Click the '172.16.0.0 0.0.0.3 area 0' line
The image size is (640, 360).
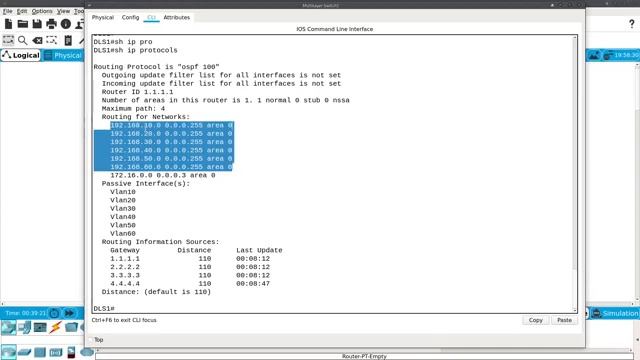[x=162, y=175]
